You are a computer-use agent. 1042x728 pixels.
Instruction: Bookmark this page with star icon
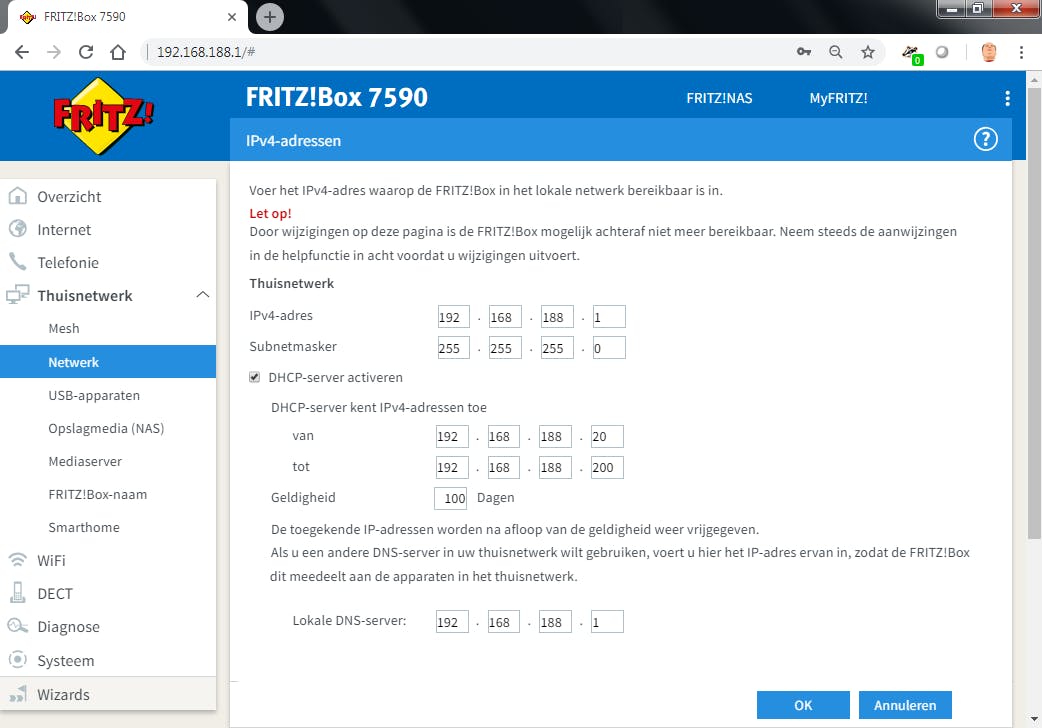tap(867, 52)
